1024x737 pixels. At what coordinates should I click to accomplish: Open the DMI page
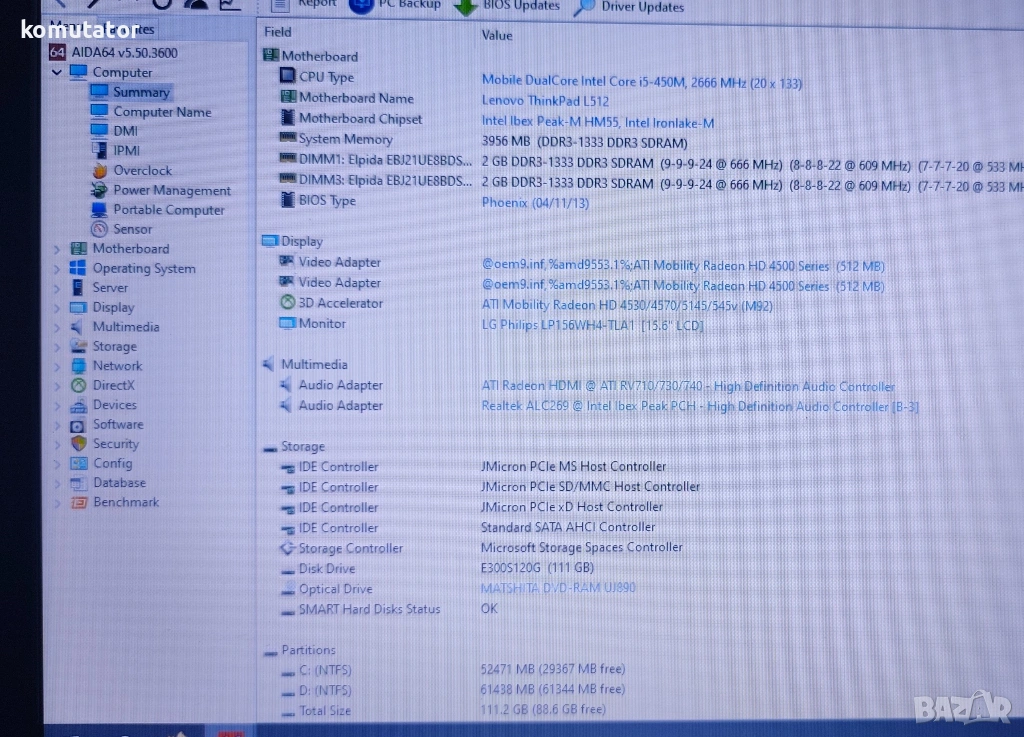point(125,131)
